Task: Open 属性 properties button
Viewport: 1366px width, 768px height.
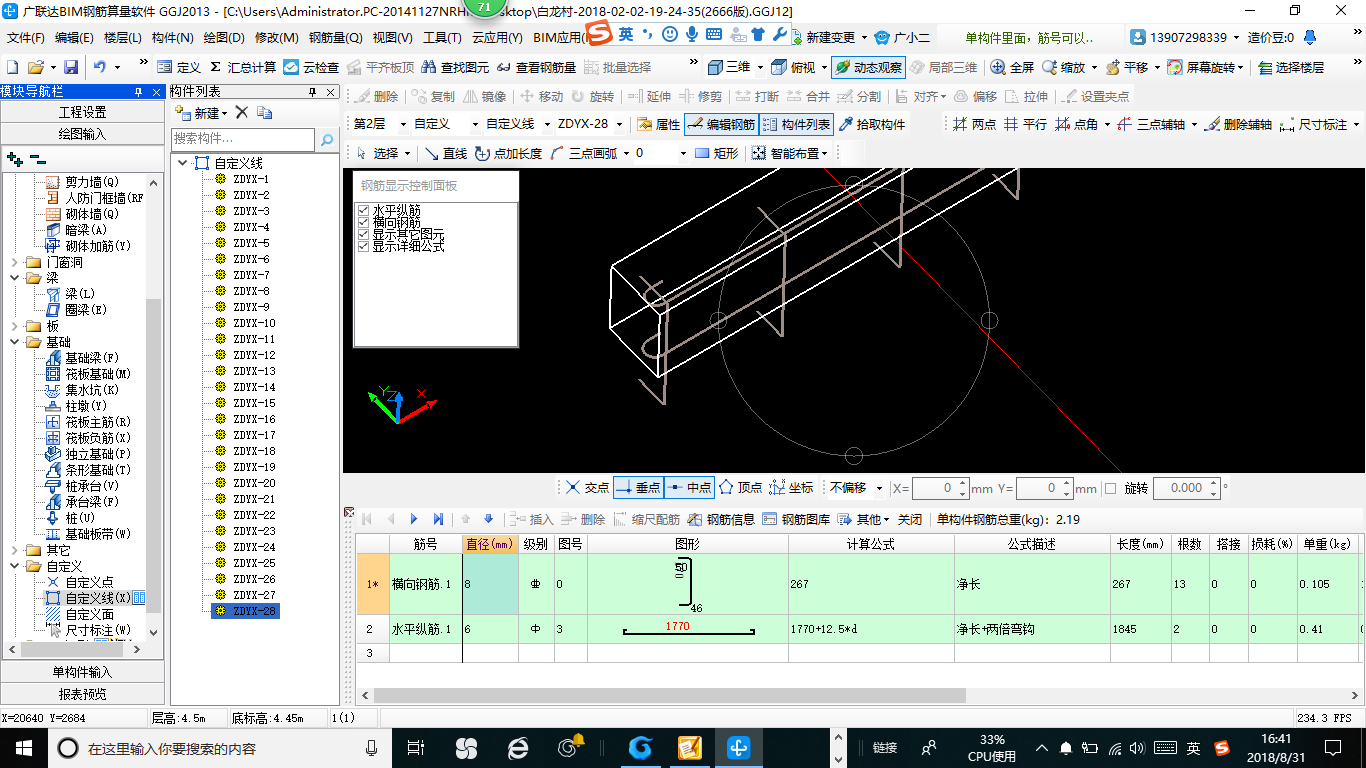Action: [659, 124]
